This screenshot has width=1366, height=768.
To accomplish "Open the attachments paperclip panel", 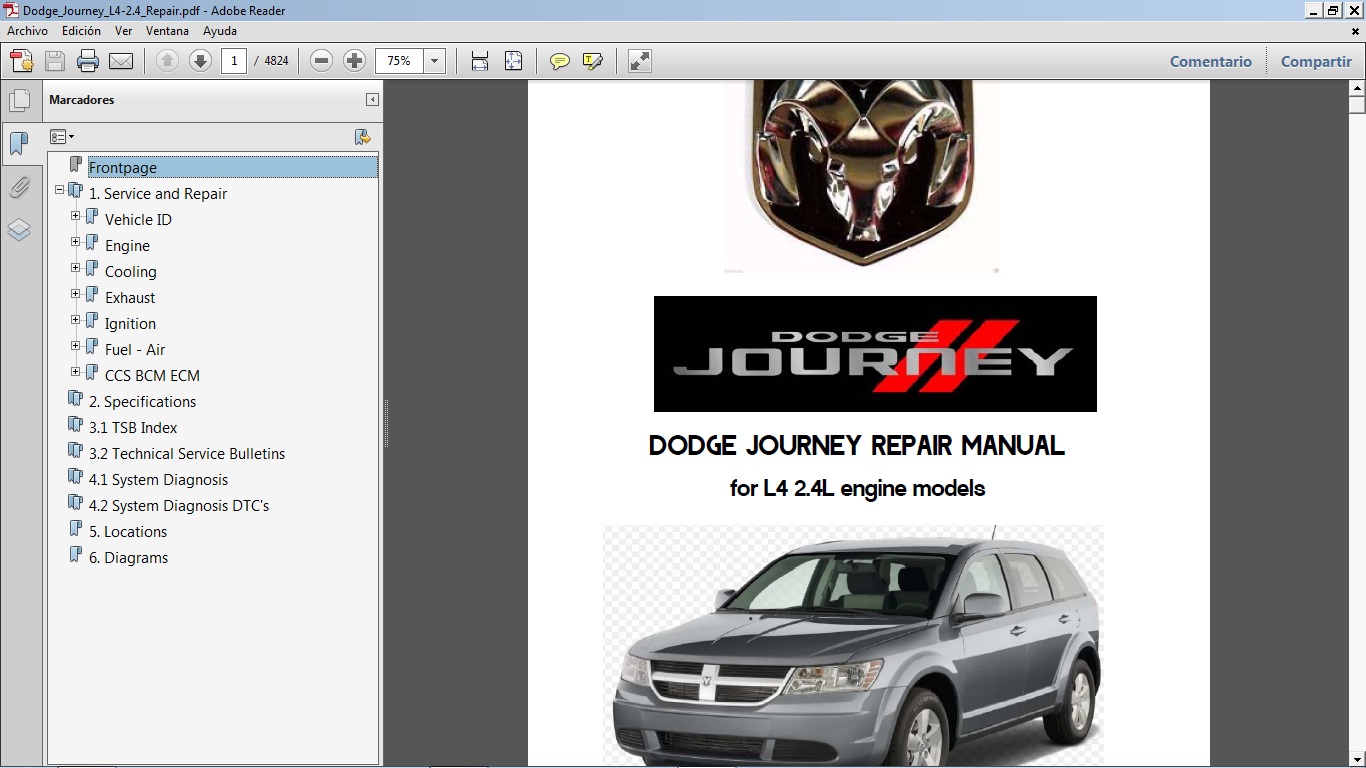I will coord(19,187).
